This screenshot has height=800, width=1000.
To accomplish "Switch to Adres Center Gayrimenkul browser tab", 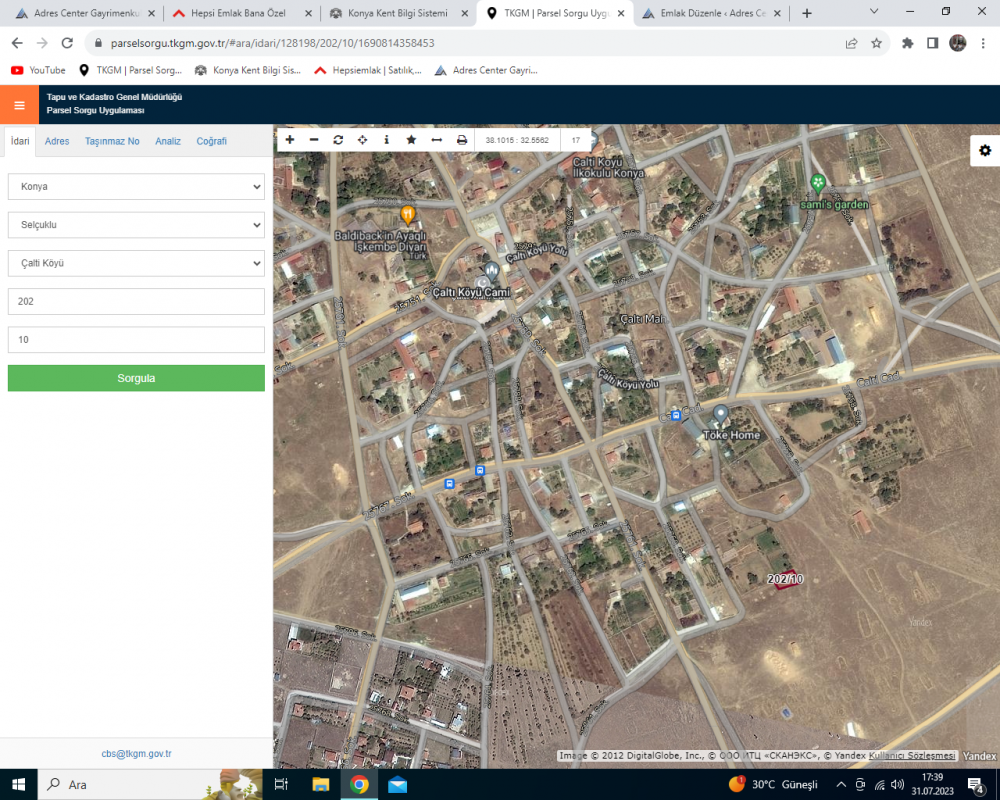I will [83, 13].
